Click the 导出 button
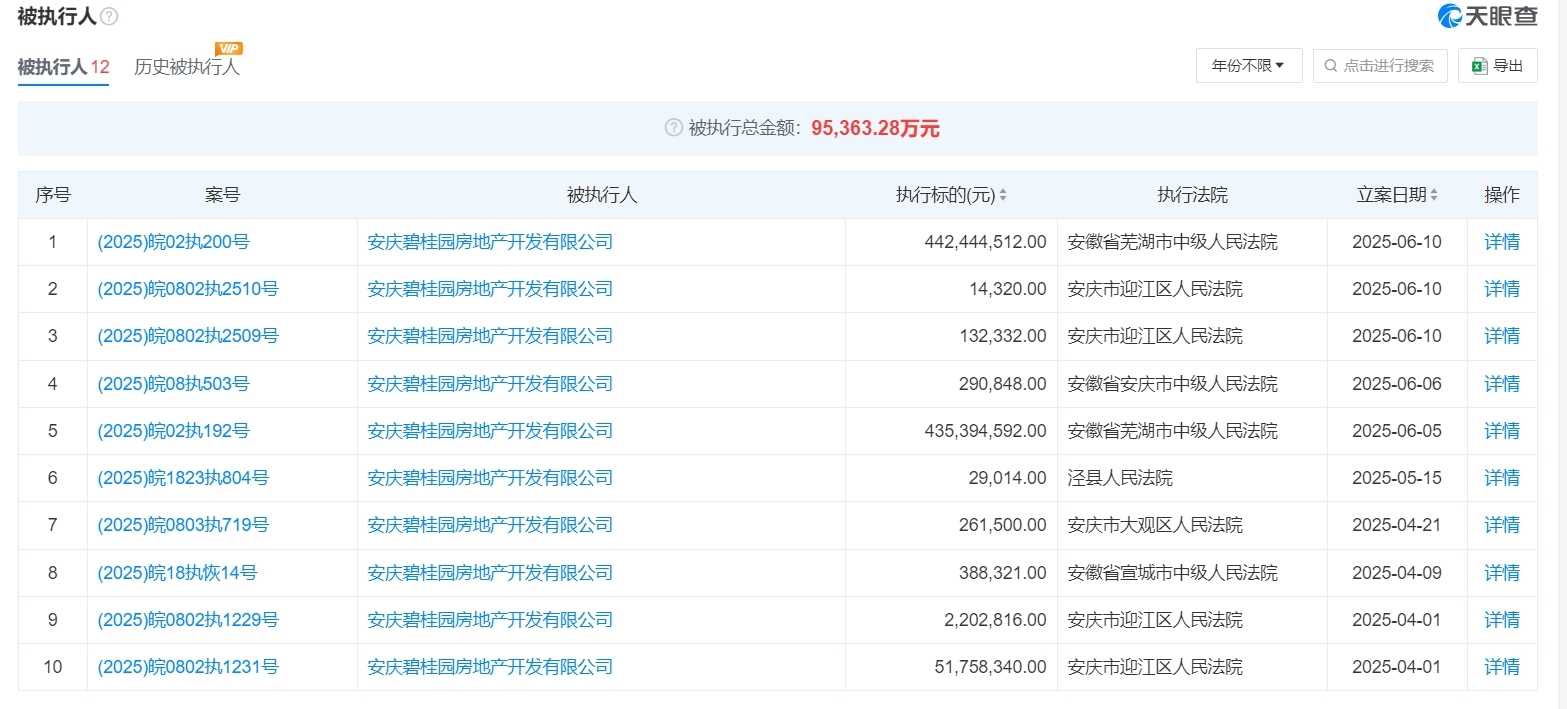Screen dimensions: 1567x709 [x=1497, y=66]
